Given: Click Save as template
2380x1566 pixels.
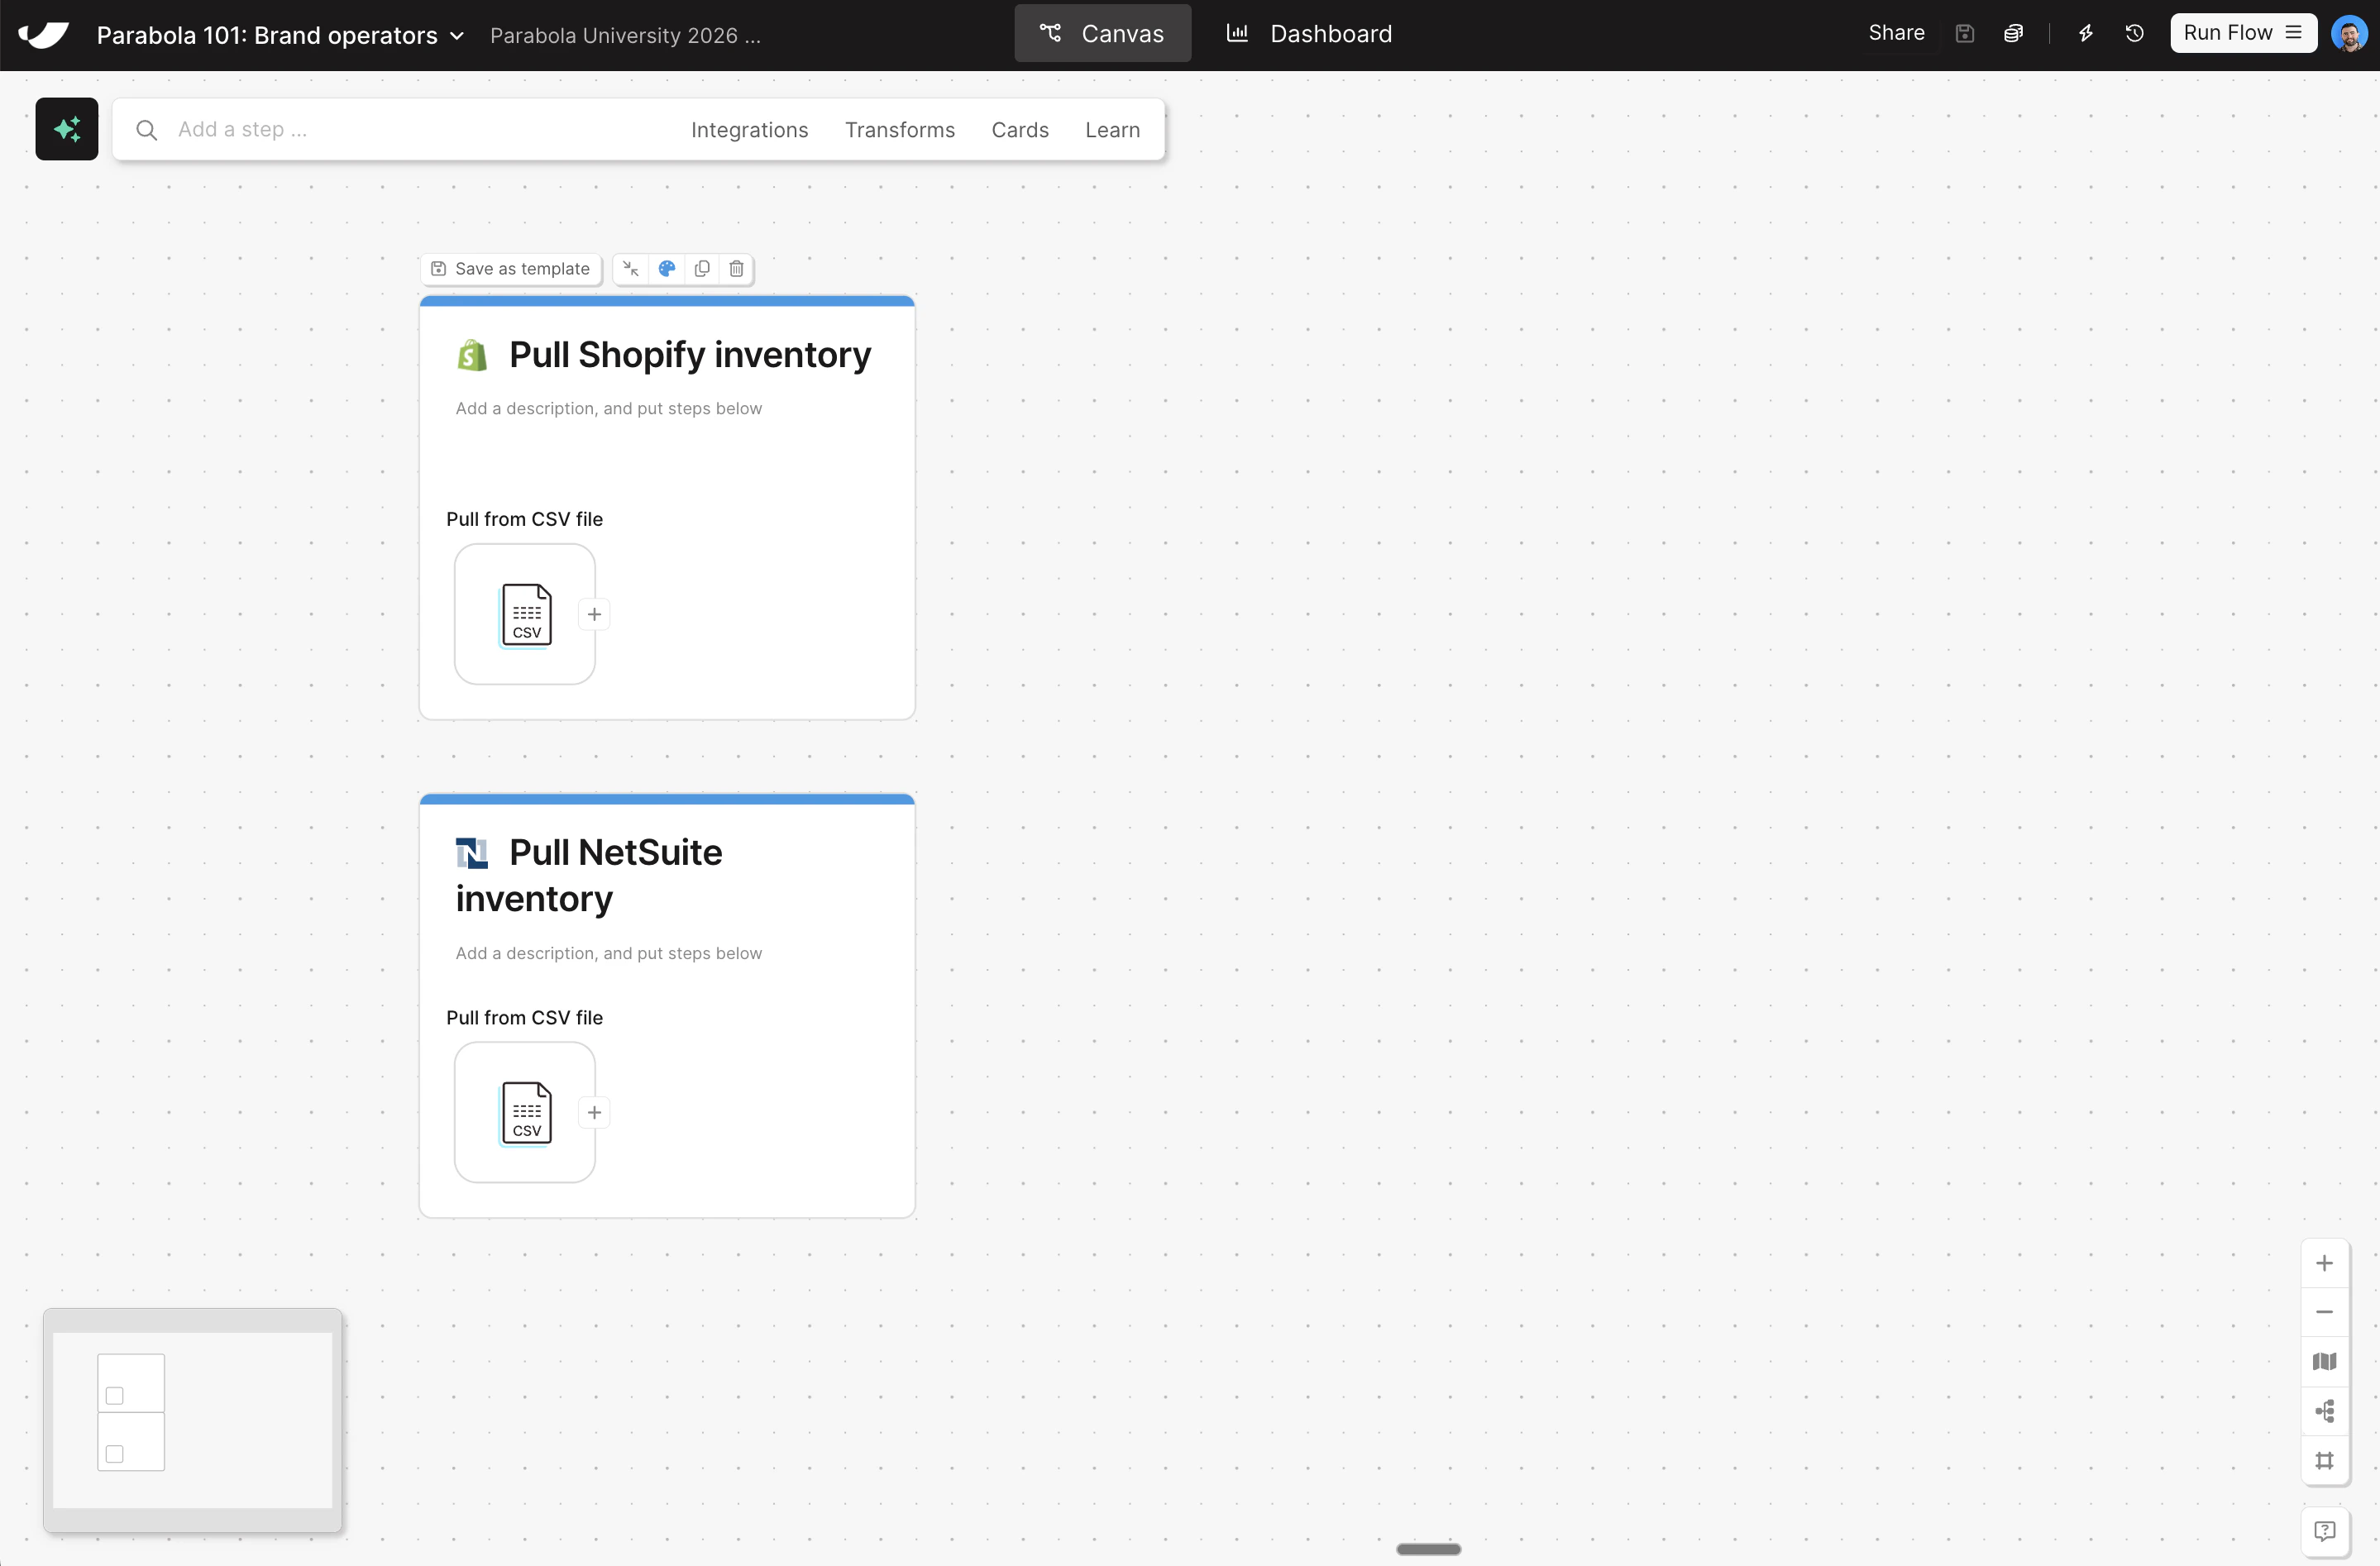Looking at the screenshot, I should [511, 268].
